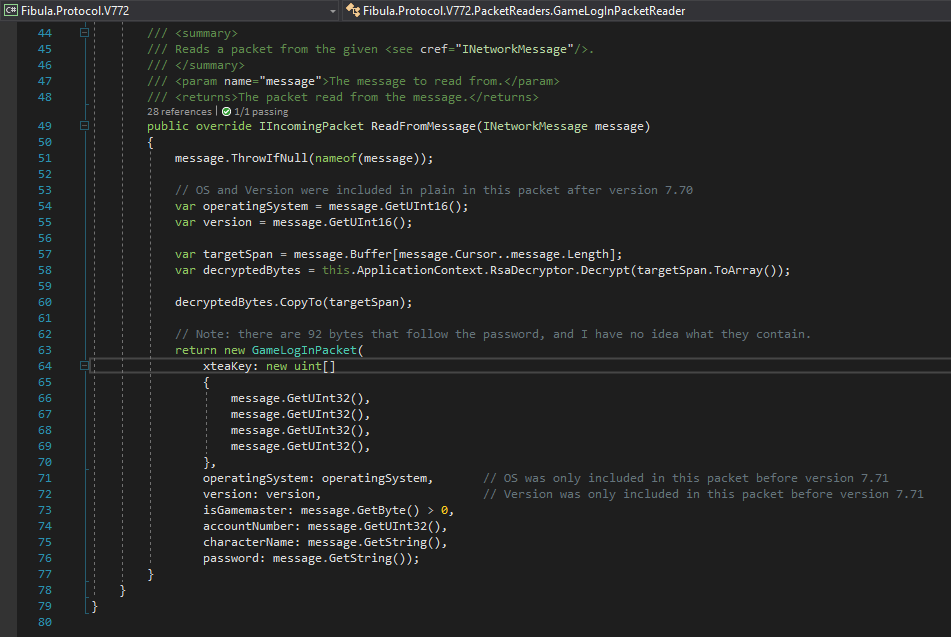Screen dimensions: 951x637
Task: Click RsaDecryptor on line 58
Action: pos(531,270)
